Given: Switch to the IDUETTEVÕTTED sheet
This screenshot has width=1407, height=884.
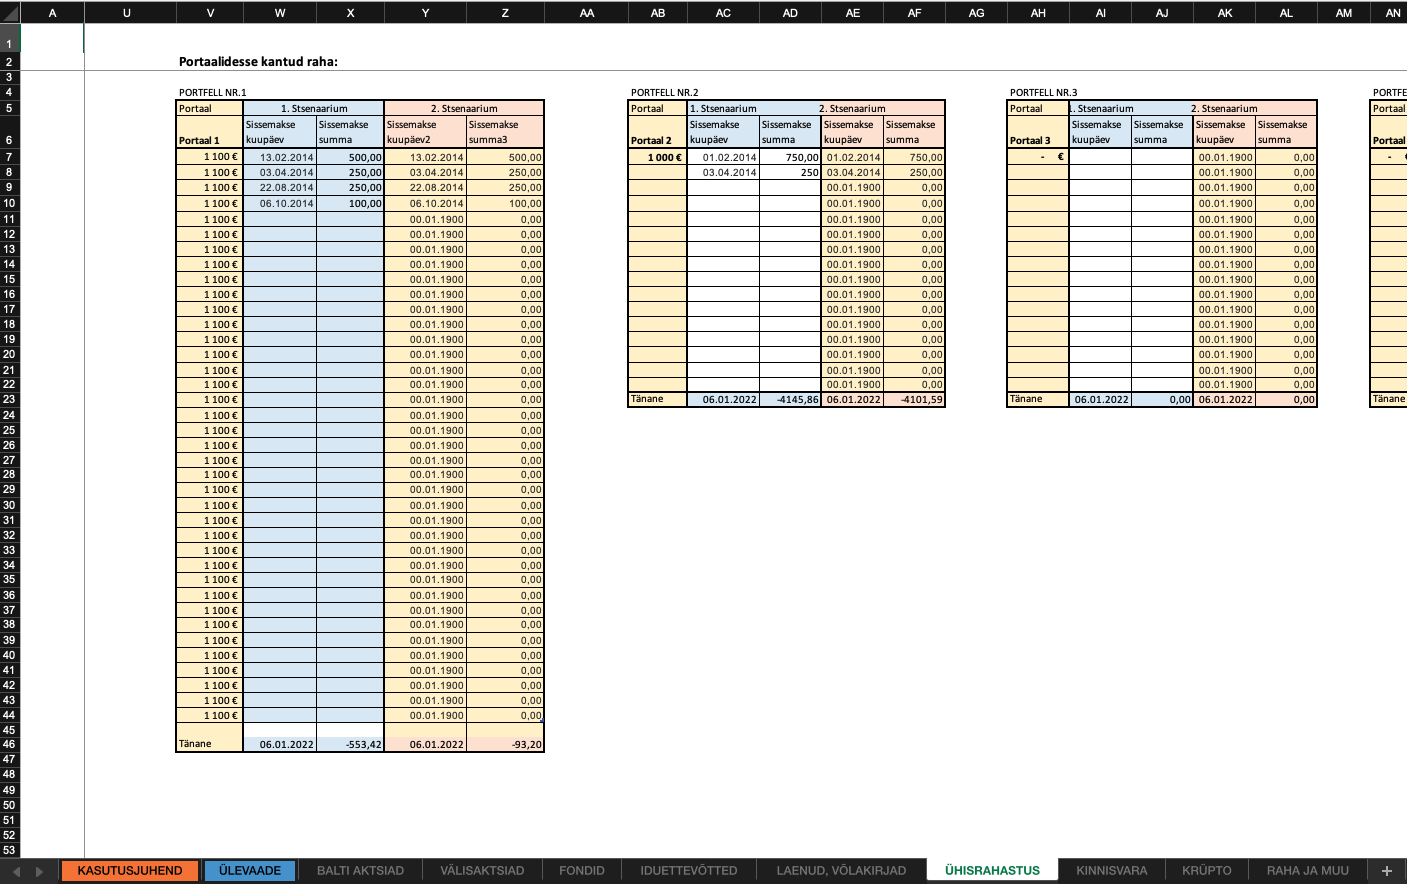Looking at the screenshot, I should tap(689, 871).
